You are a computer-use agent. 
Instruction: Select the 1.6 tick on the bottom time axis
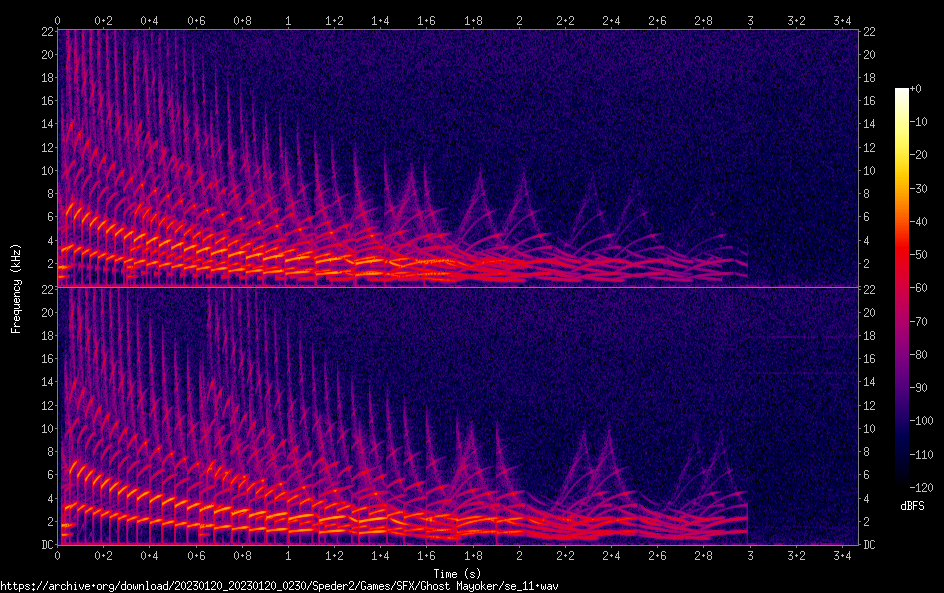coord(426,555)
